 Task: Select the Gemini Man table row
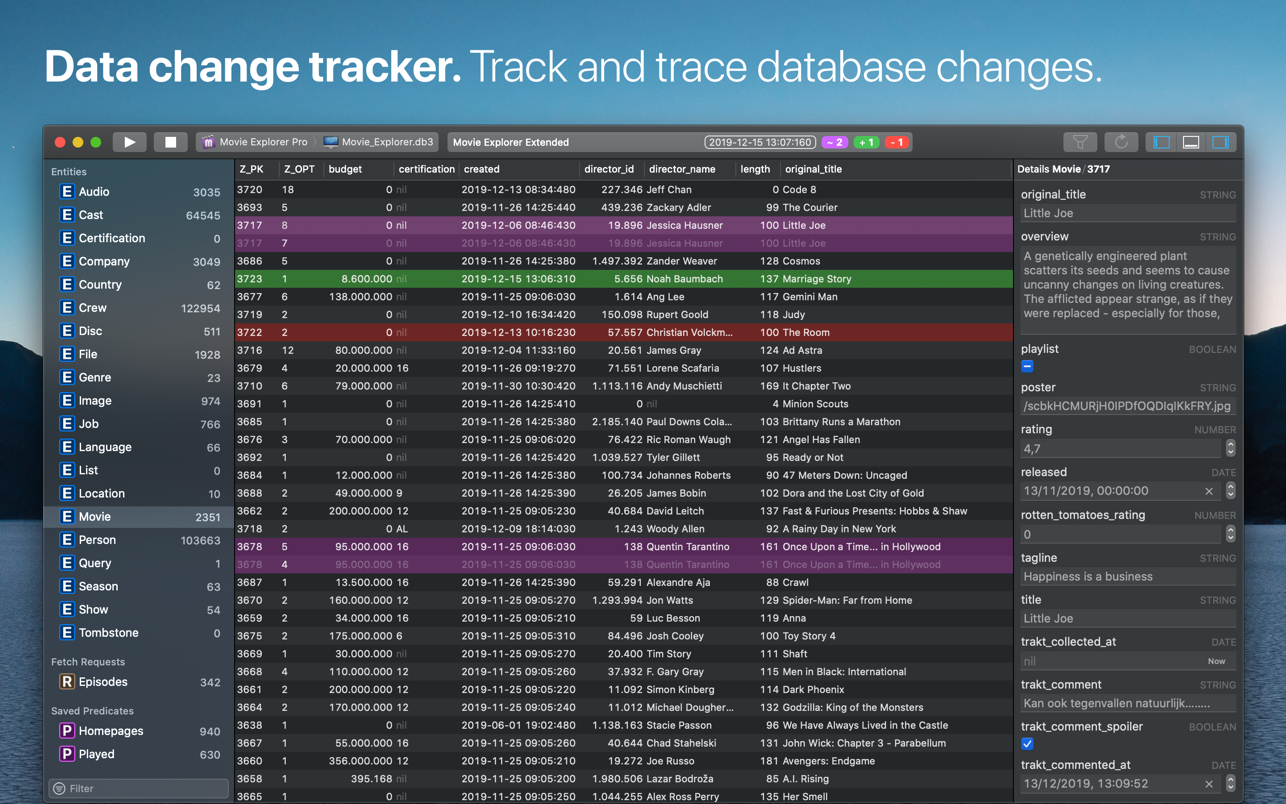point(624,297)
